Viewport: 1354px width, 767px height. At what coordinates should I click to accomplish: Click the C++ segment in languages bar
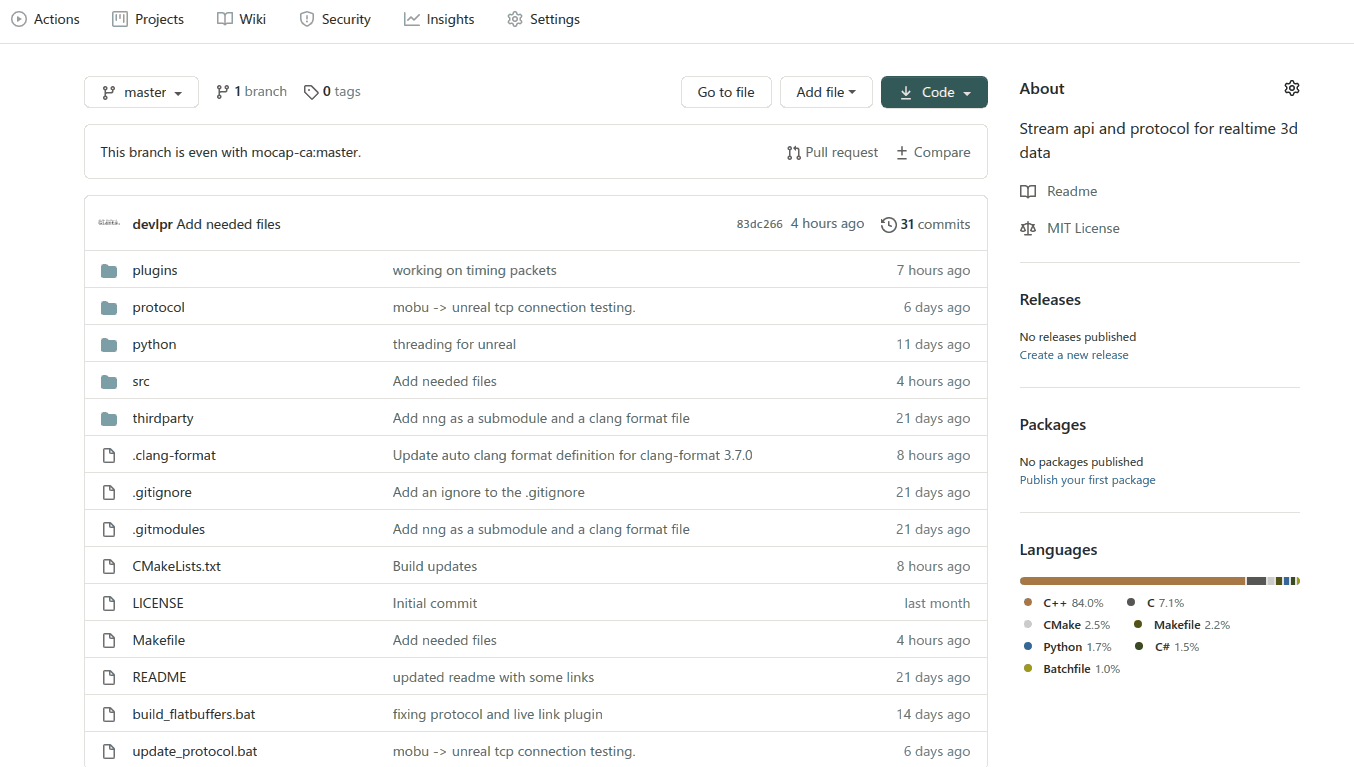pyautogui.click(x=1131, y=581)
